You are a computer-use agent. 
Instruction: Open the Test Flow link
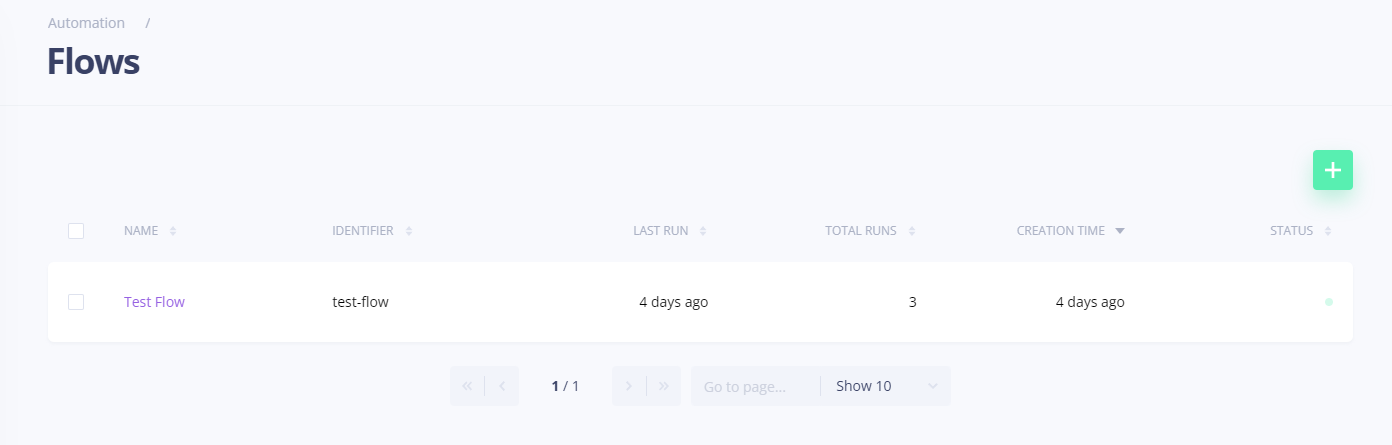pos(154,302)
